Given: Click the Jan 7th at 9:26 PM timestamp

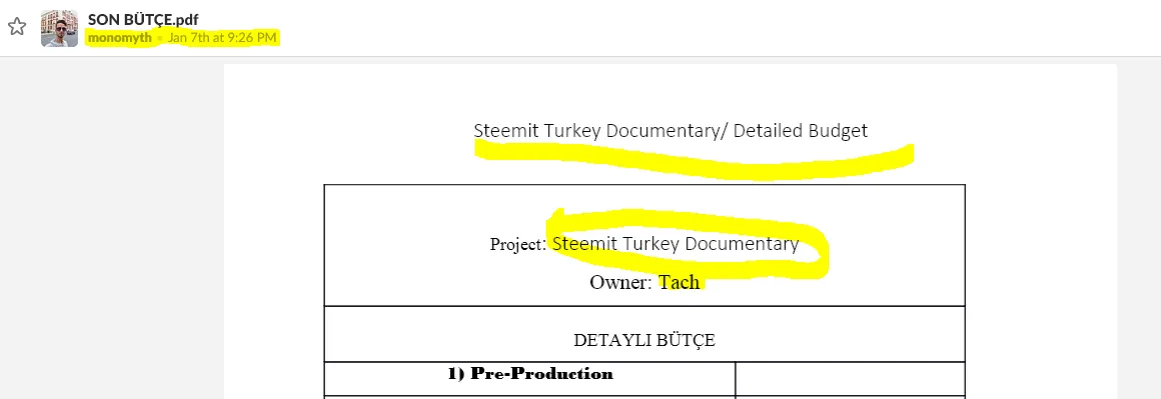Looking at the screenshot, I should tap(222, 38).
